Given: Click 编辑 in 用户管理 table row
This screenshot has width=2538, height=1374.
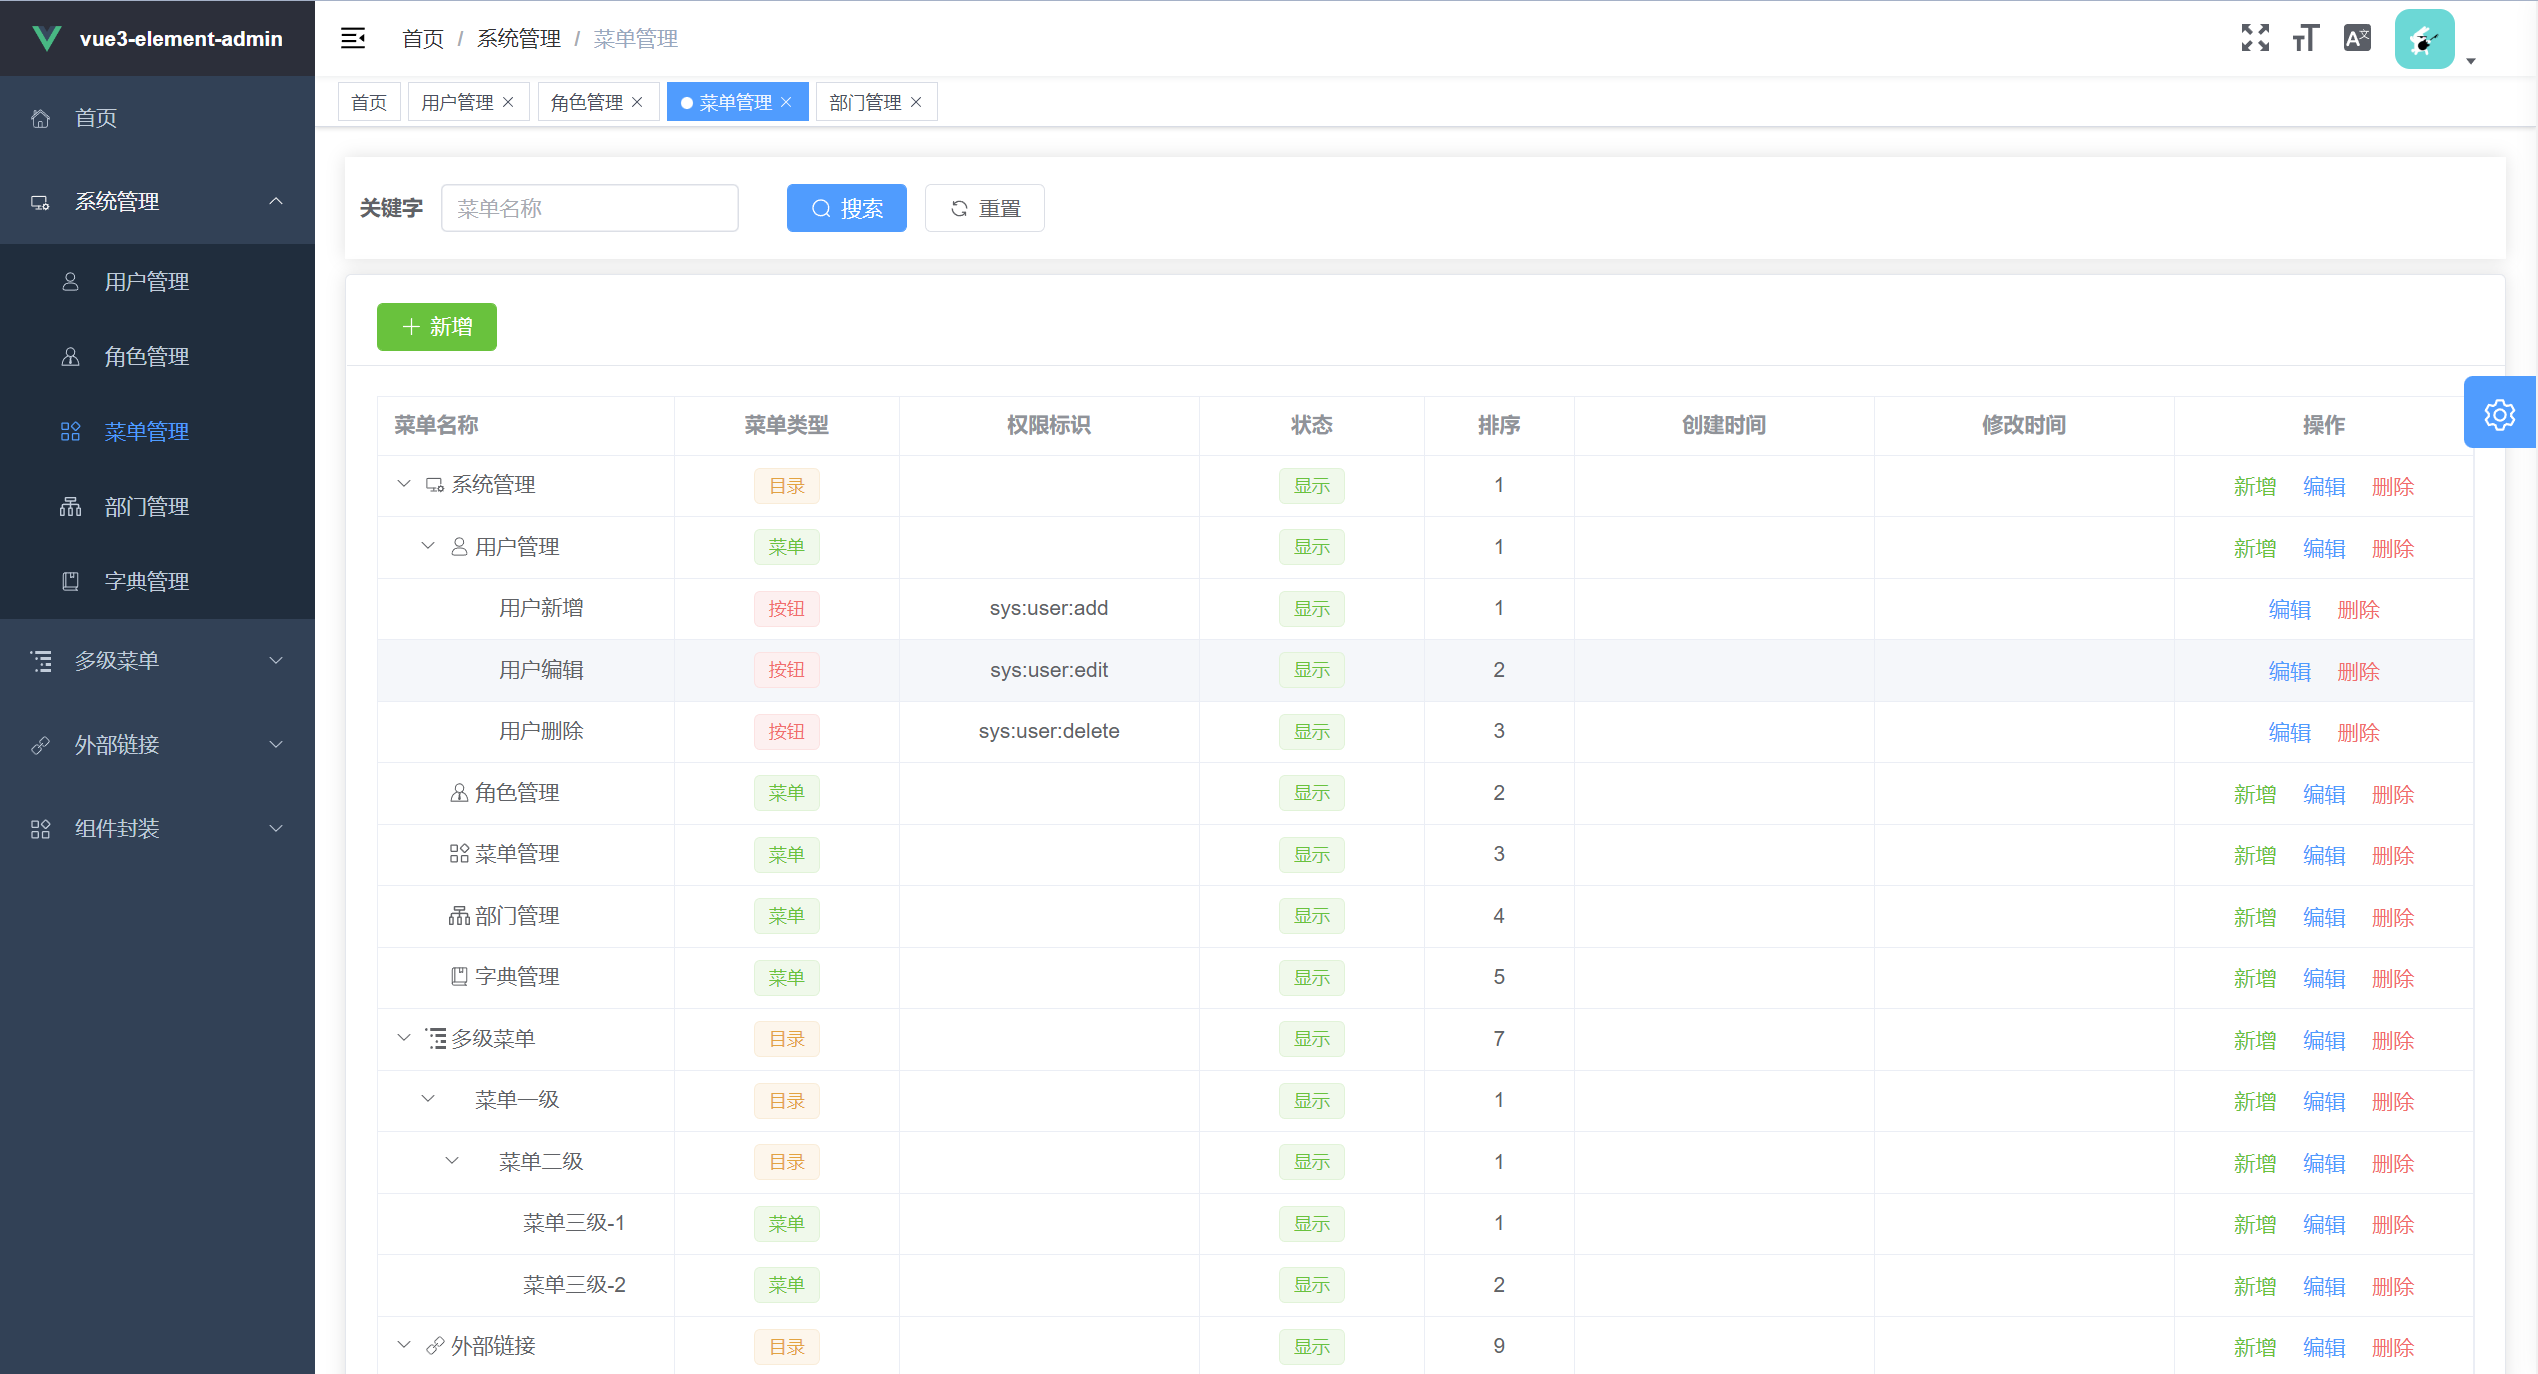Looking at the screenshot, I should point(2324,549).
